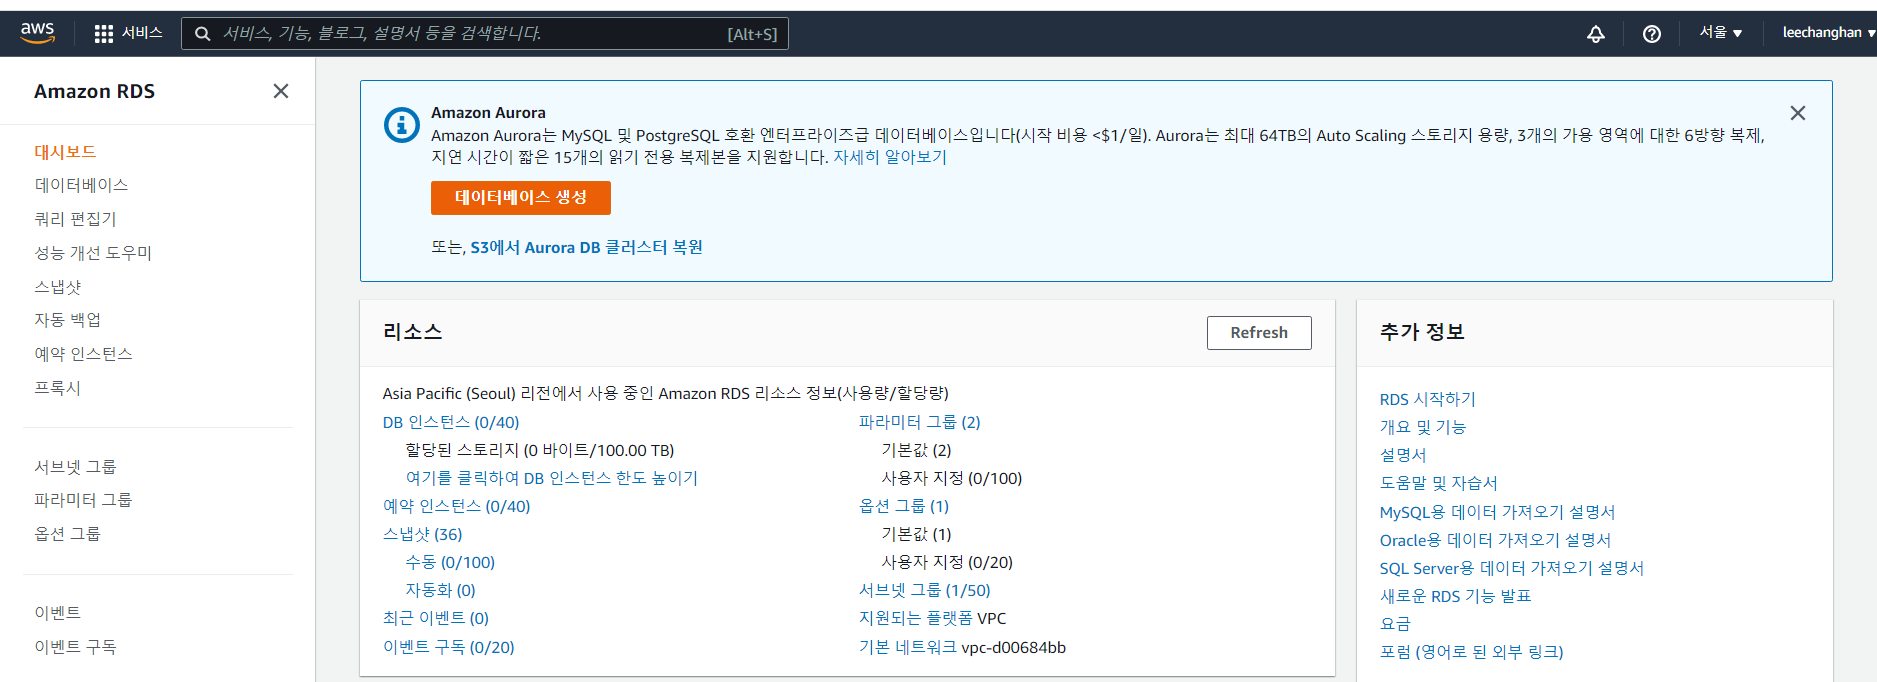
Task: Open 이벤트 구독 in the sidebar
Action: coord(75,647)
